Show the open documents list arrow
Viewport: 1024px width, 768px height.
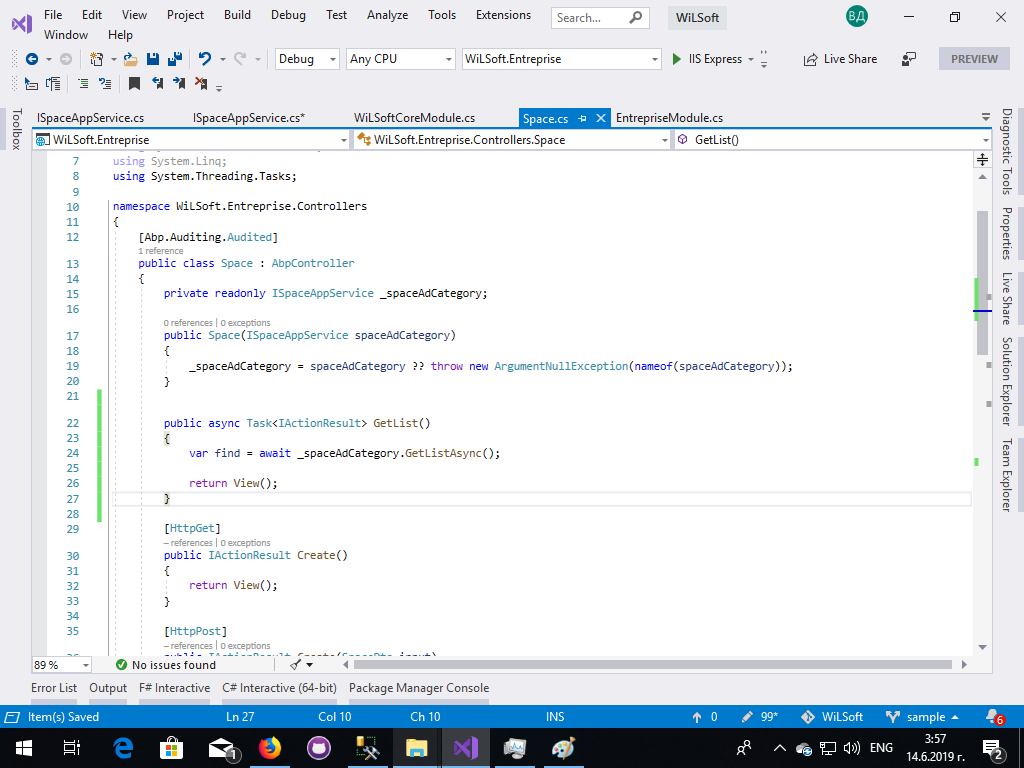coord(985,118)
